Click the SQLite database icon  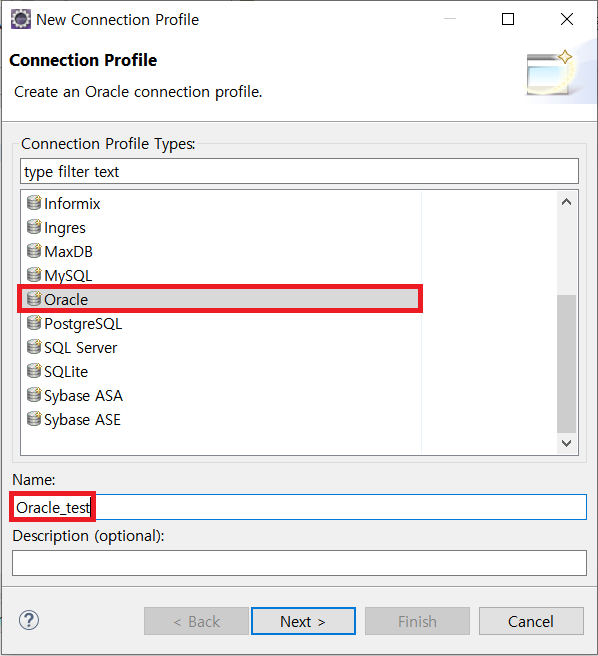[x=34, y=371]
